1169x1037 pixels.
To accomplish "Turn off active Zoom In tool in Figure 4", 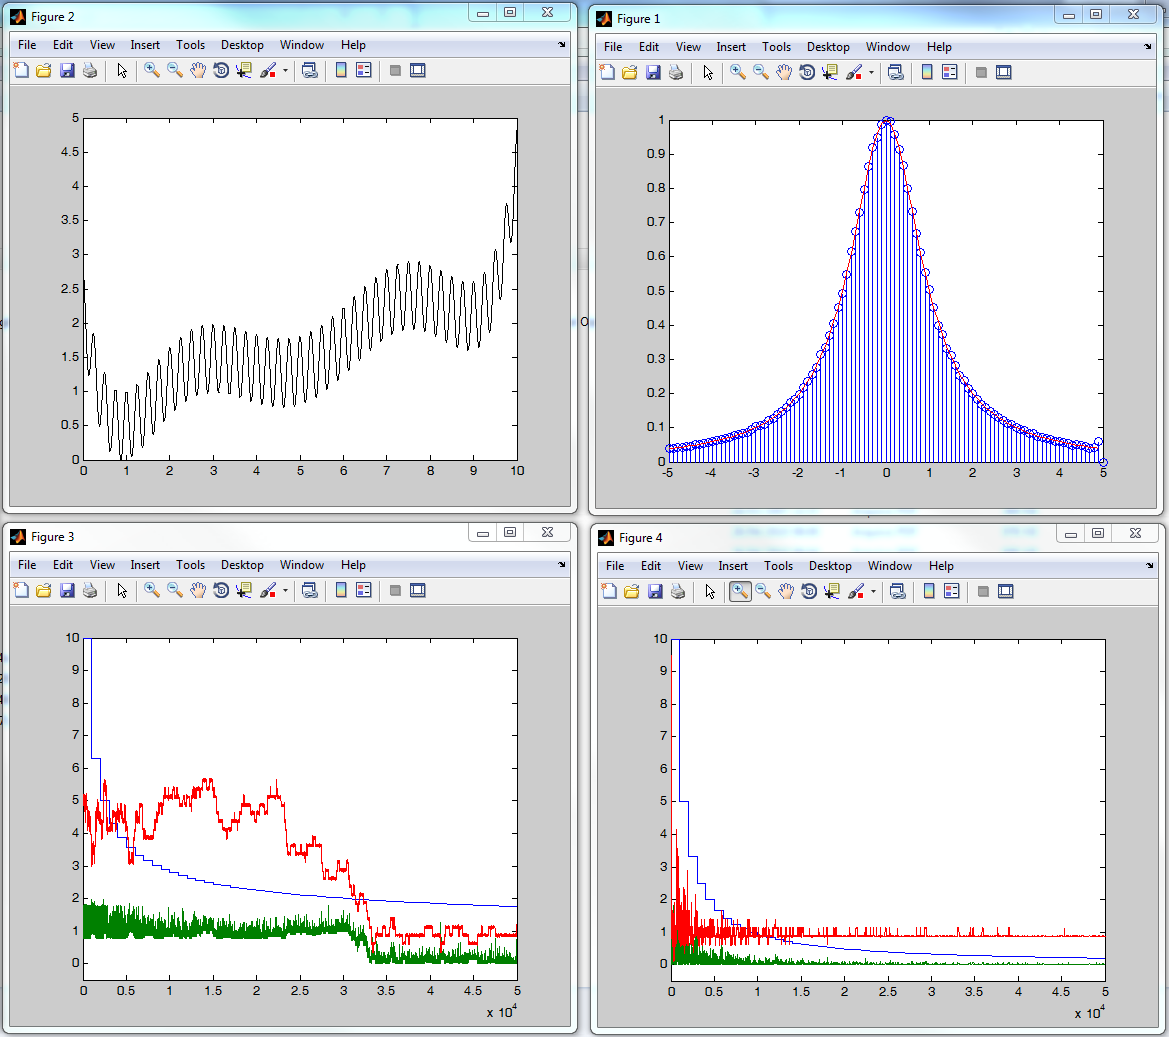I will (x=740, y=591).
